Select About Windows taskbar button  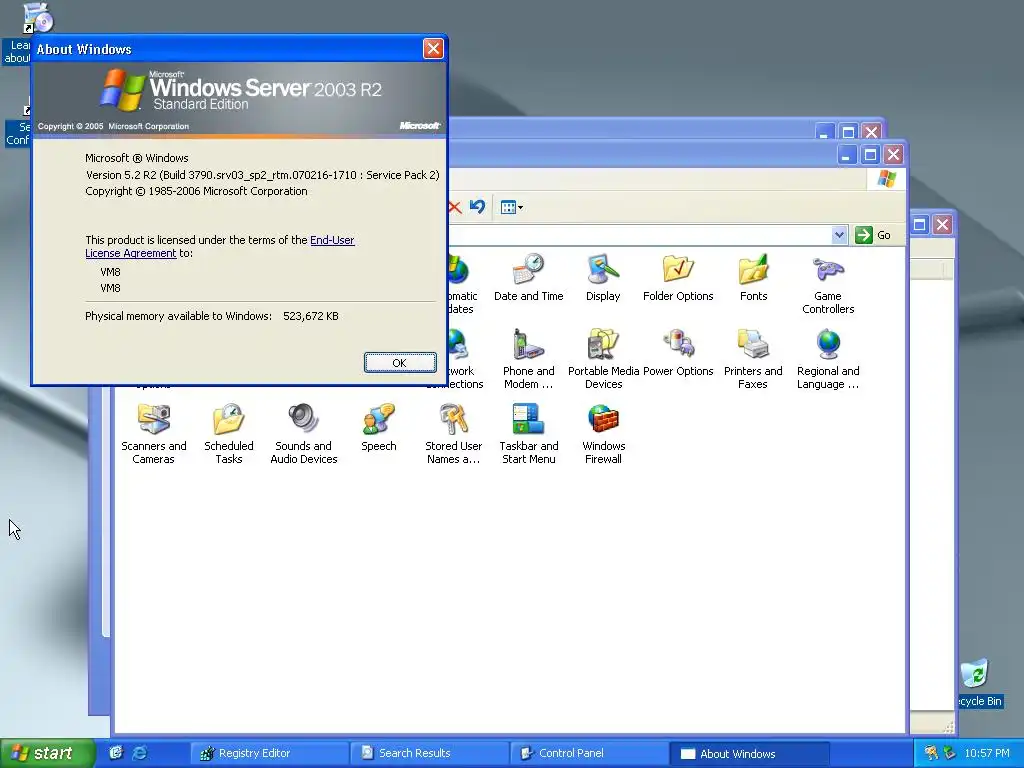coord(749,753)
